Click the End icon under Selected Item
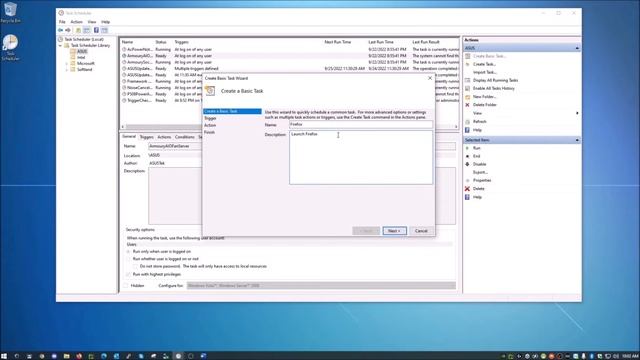Viewport: 640px width, 360px height. (468, 156)
